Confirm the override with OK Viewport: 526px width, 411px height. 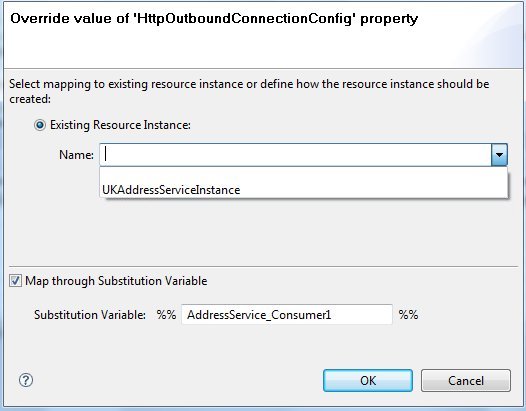(368, 380)
